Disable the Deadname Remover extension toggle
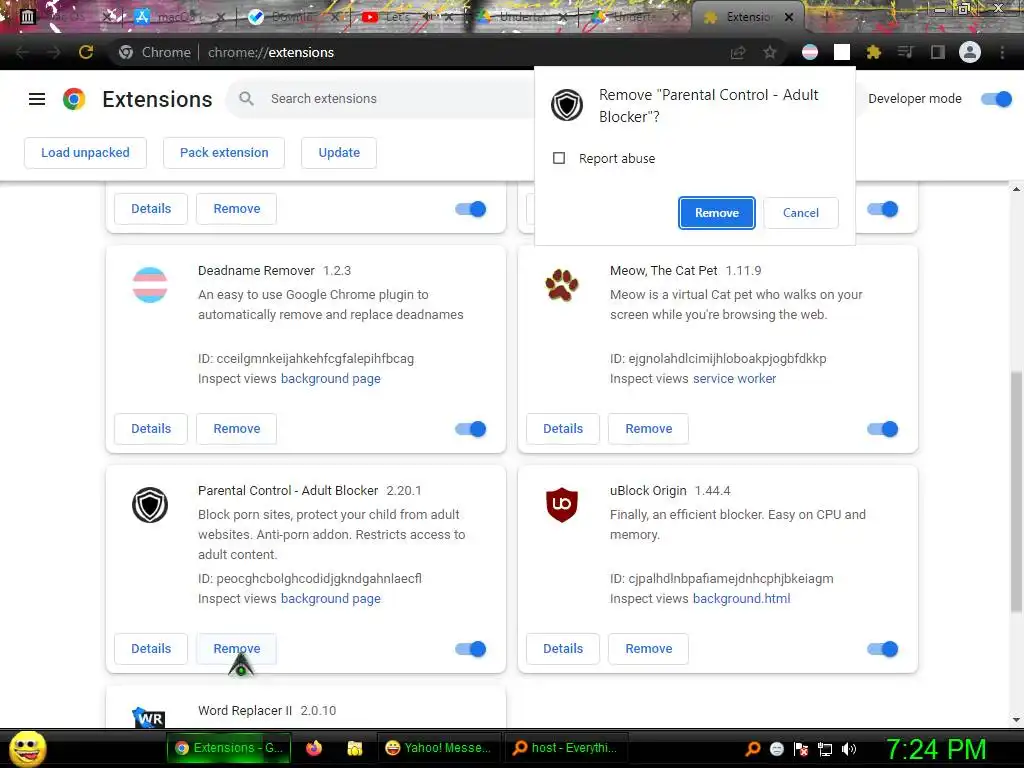This screenshot has width=1024, height=768. [x=470, y=429]
